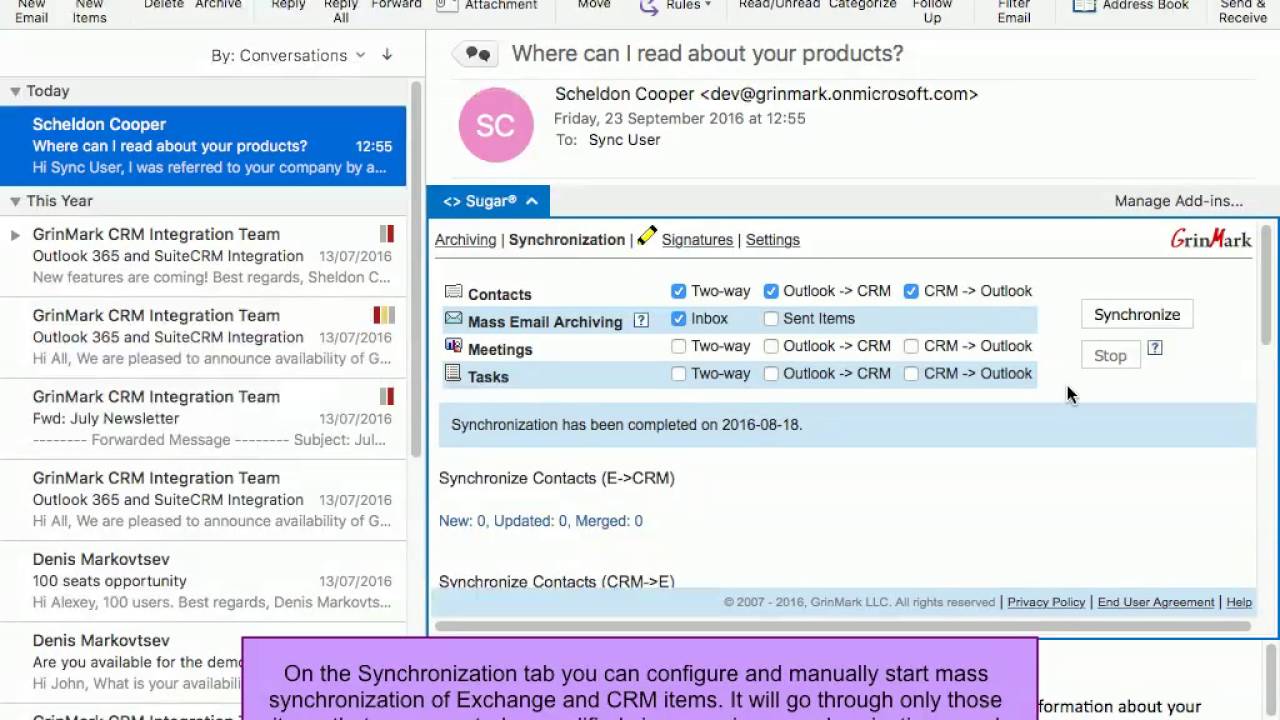
Task: Toggle Inbox mass archiving checkbox
Action: [x=679, y=319]
